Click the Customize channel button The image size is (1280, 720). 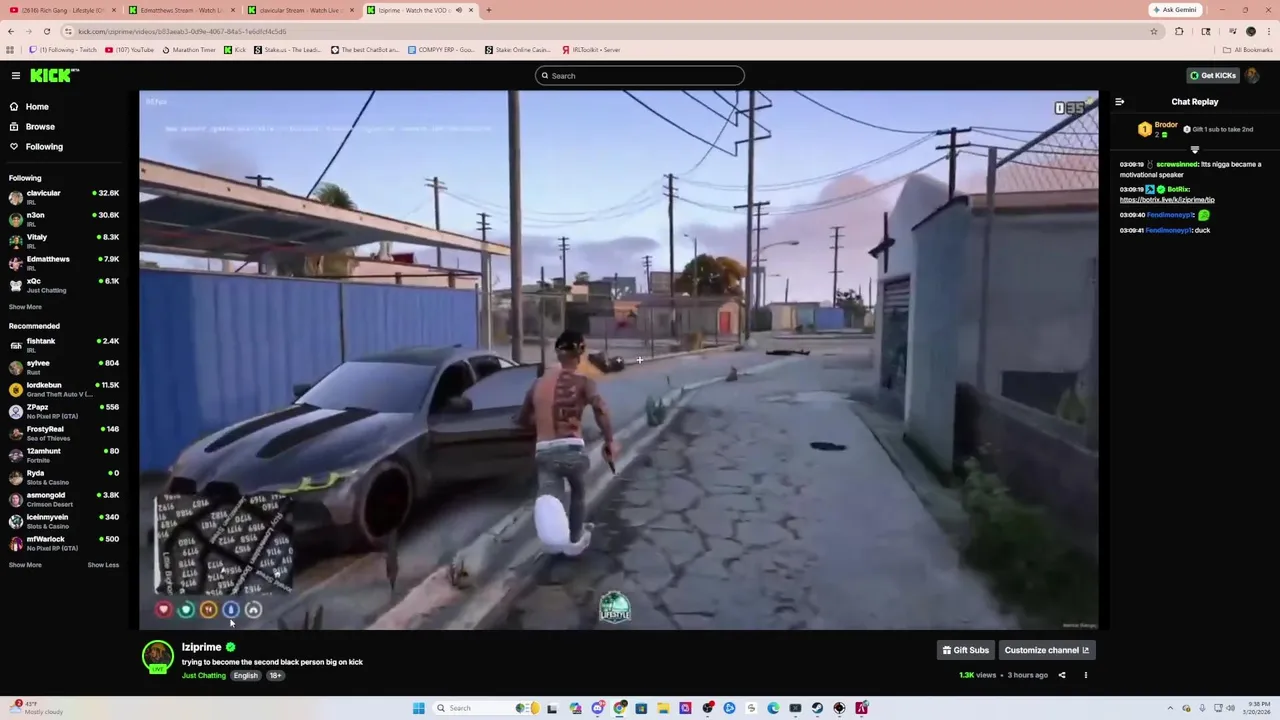click(x=1046, y=650)
